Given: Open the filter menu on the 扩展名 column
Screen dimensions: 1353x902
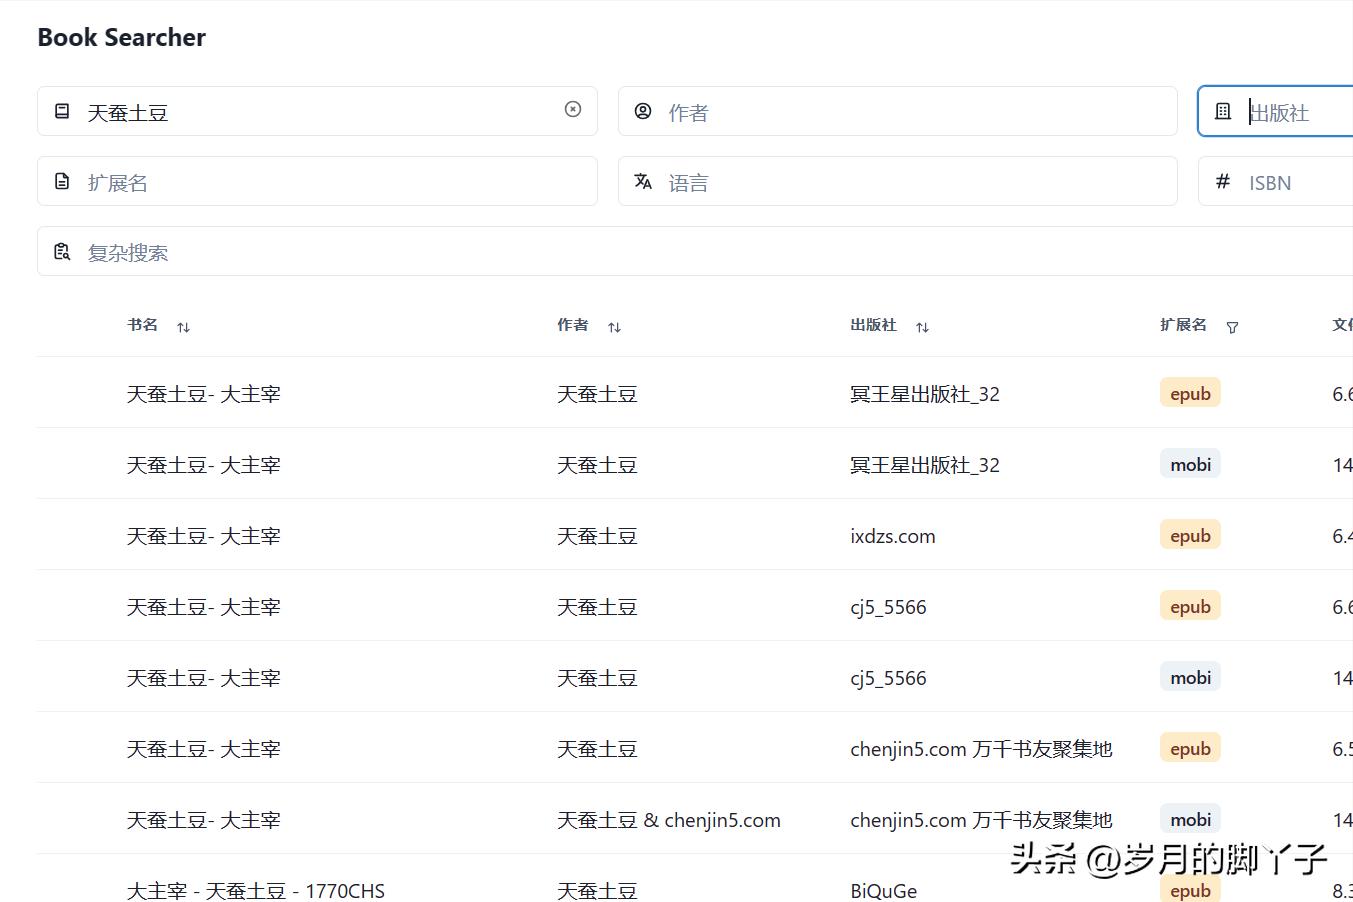Looking at the screenshot, I should coord(1233,327).
